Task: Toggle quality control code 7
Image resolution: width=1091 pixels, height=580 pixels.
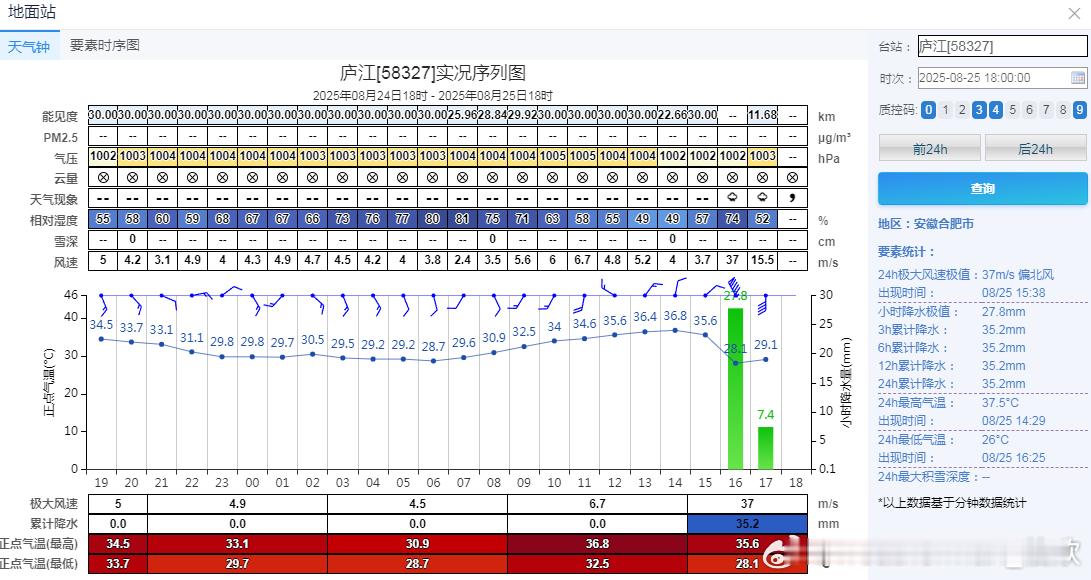Action: click(x=1046, y=109)
